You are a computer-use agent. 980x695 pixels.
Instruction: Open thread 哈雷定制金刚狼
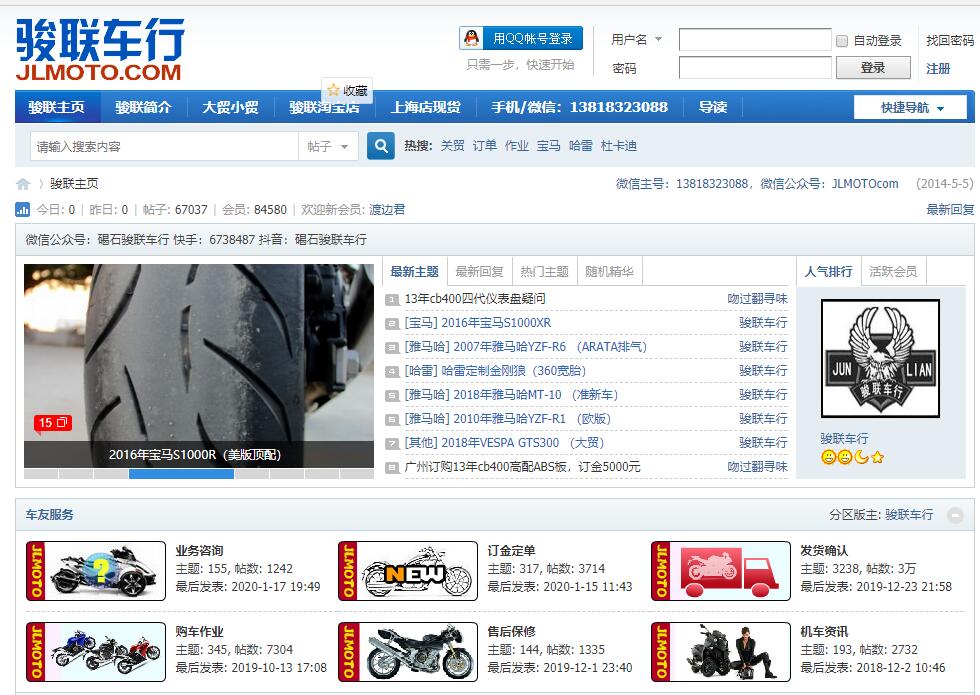point(514,371)
